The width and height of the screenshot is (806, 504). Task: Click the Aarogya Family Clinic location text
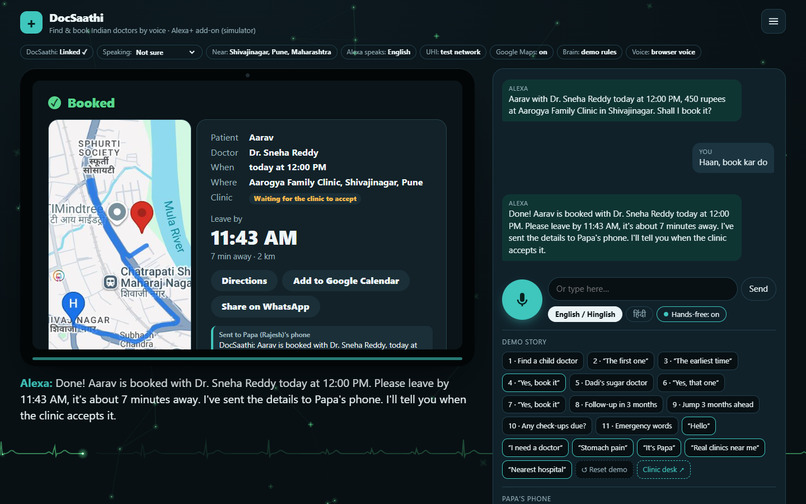336,183
